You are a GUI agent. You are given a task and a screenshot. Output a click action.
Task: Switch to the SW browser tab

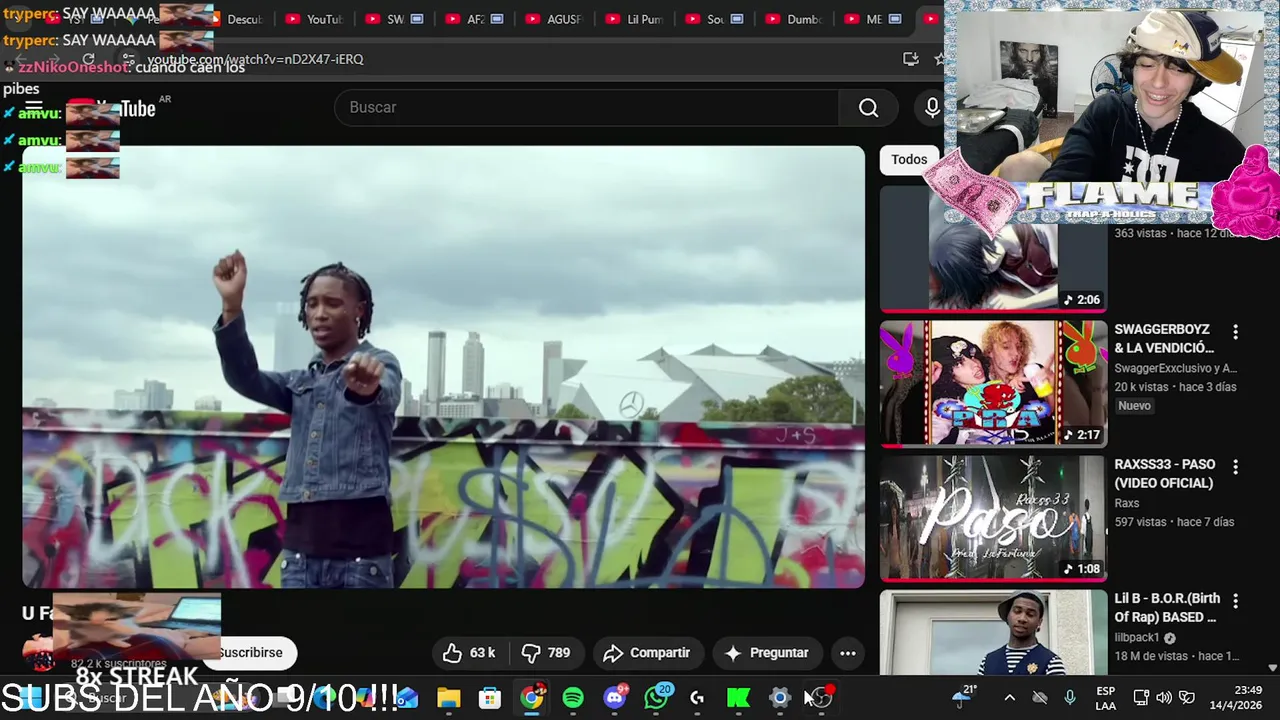(x=393, y=19)
